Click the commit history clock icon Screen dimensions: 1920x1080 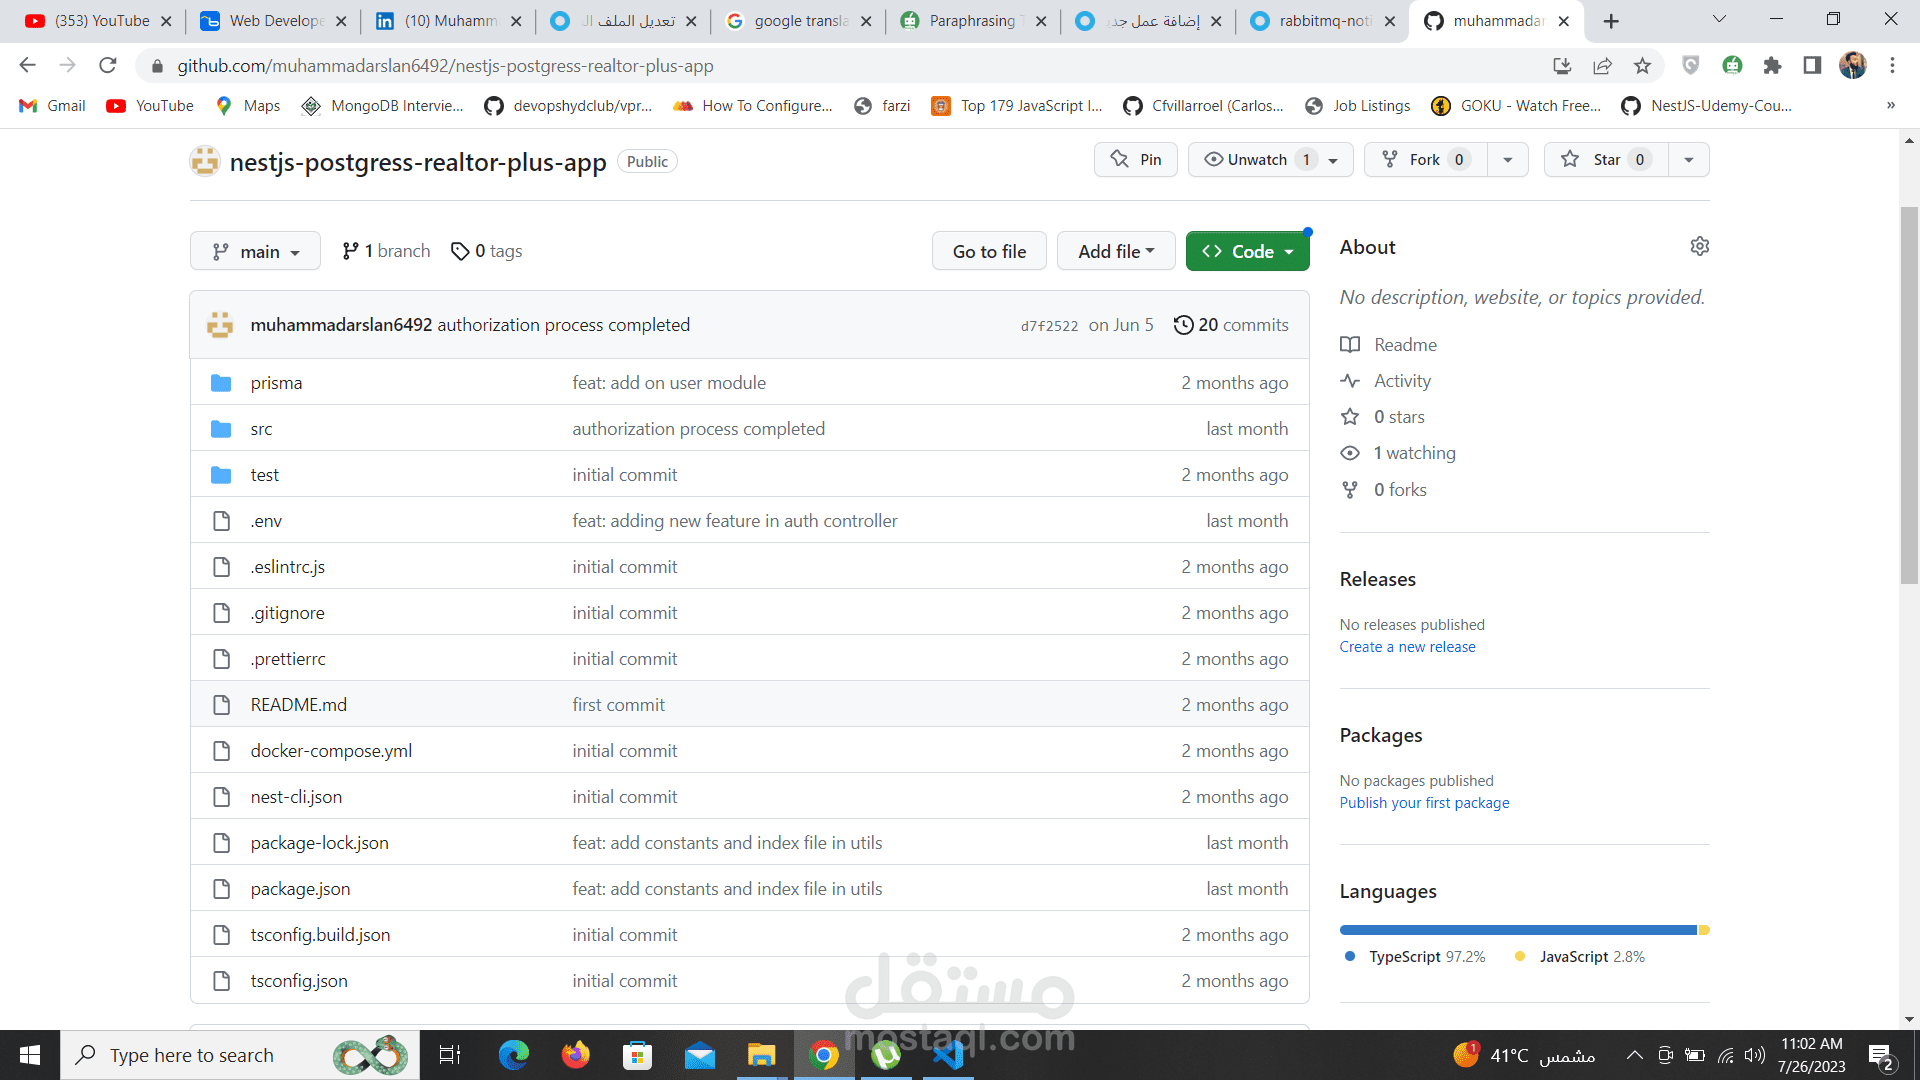(x=1183, y=325)
